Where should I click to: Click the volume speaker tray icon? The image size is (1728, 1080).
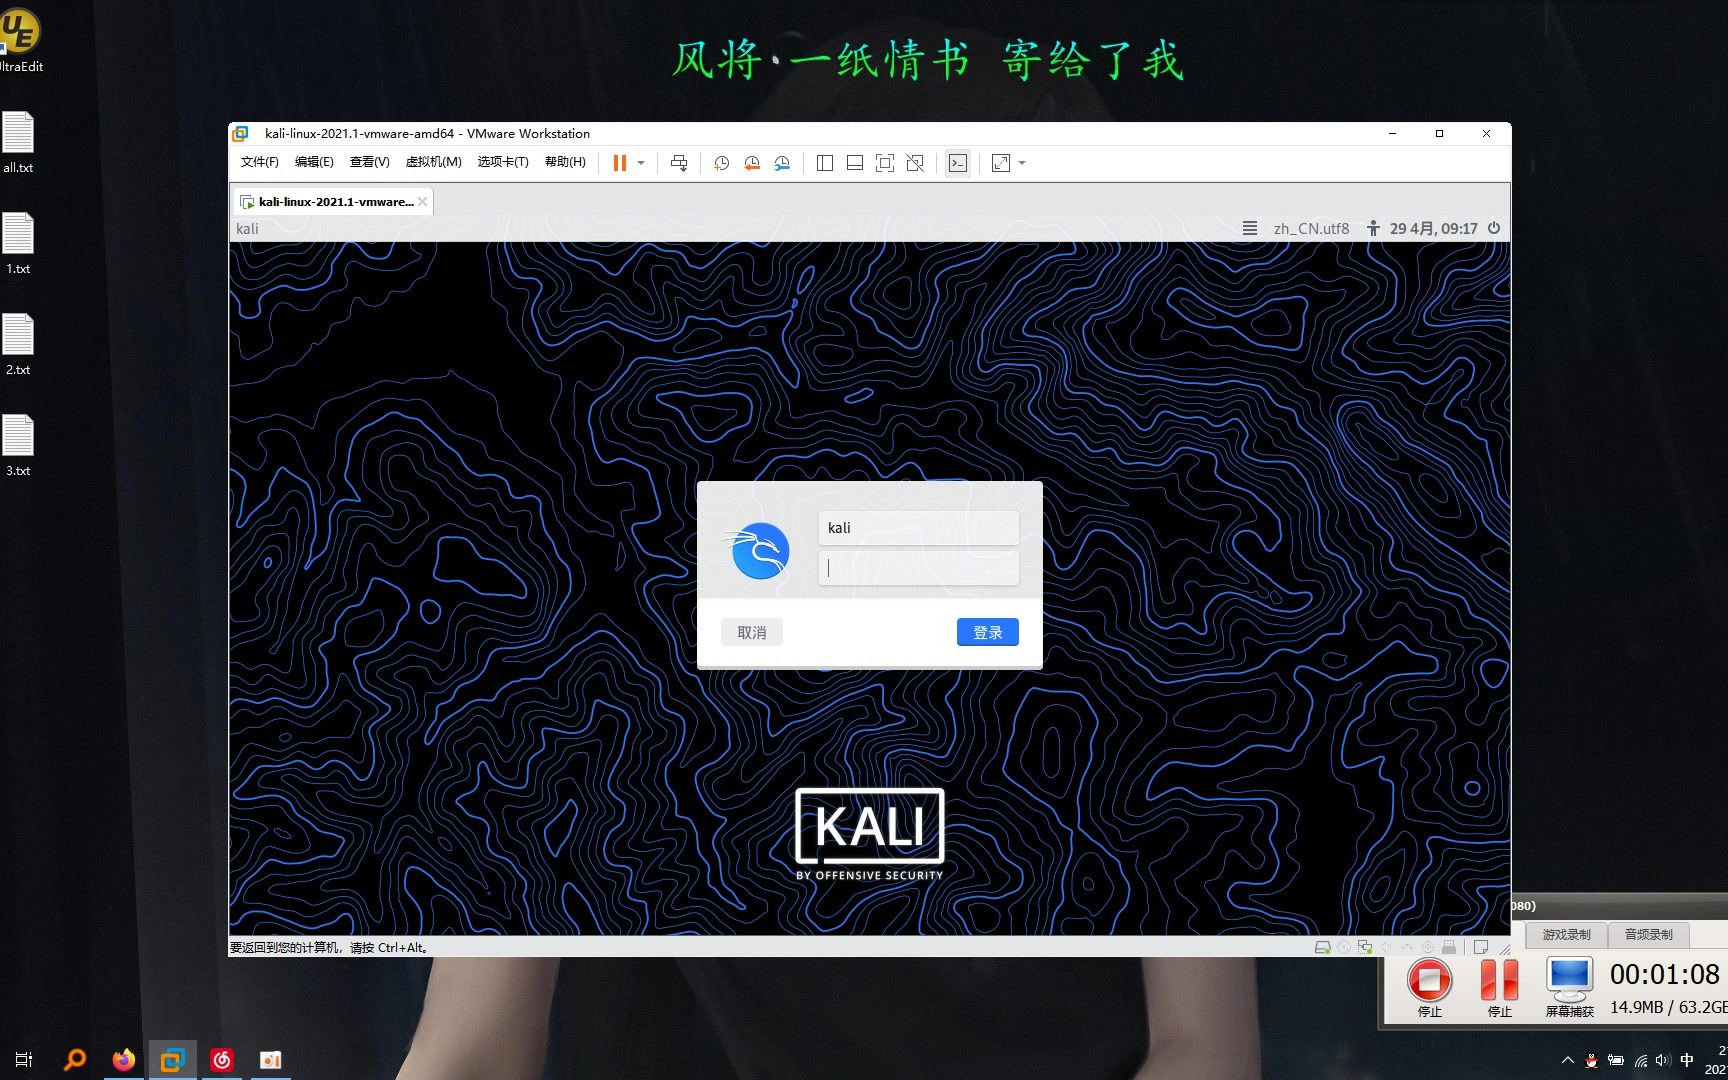pyautogui.click(x=1663, y=1060)
